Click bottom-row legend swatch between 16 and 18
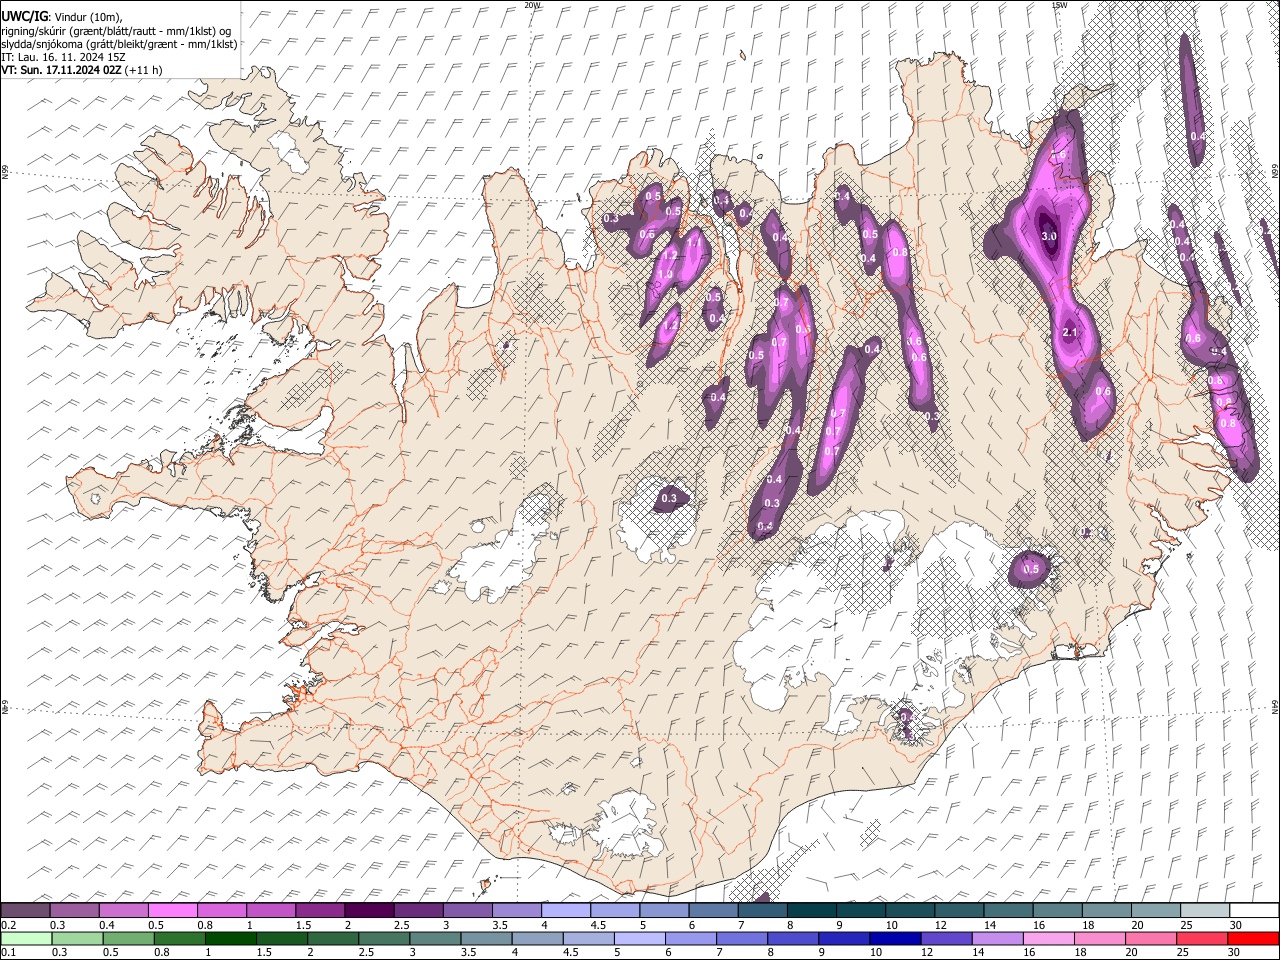 [x=1049, y=938]
